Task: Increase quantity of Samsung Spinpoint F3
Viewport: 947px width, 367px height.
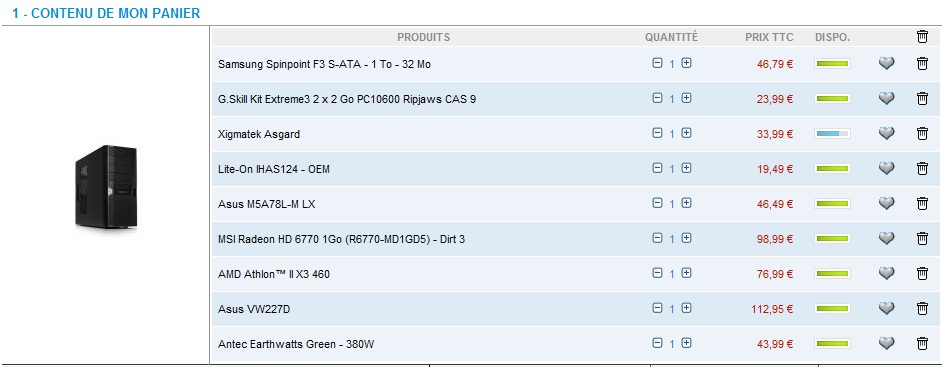Action: 686,63
